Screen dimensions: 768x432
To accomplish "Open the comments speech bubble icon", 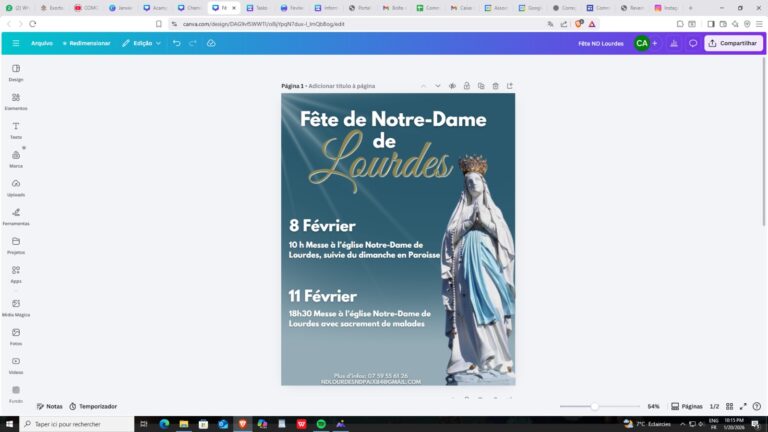I will pos(693,43).
